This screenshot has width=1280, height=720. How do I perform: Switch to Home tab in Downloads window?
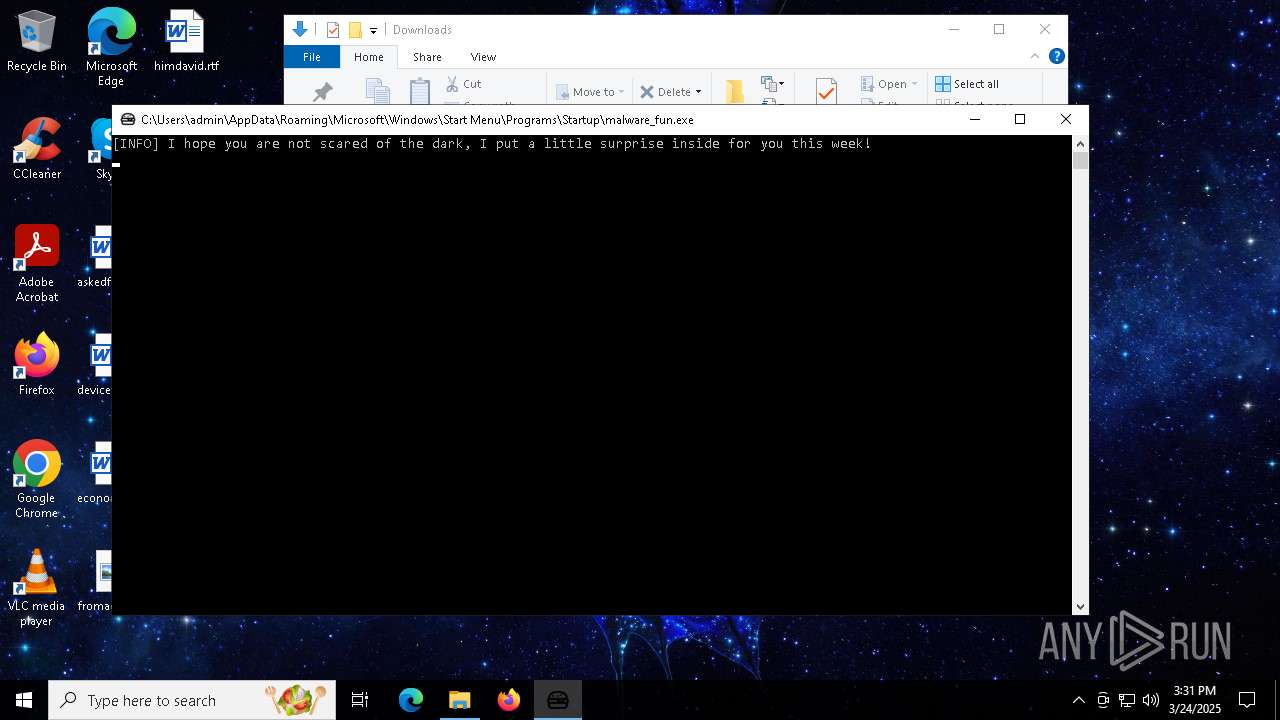coord(368,57)
